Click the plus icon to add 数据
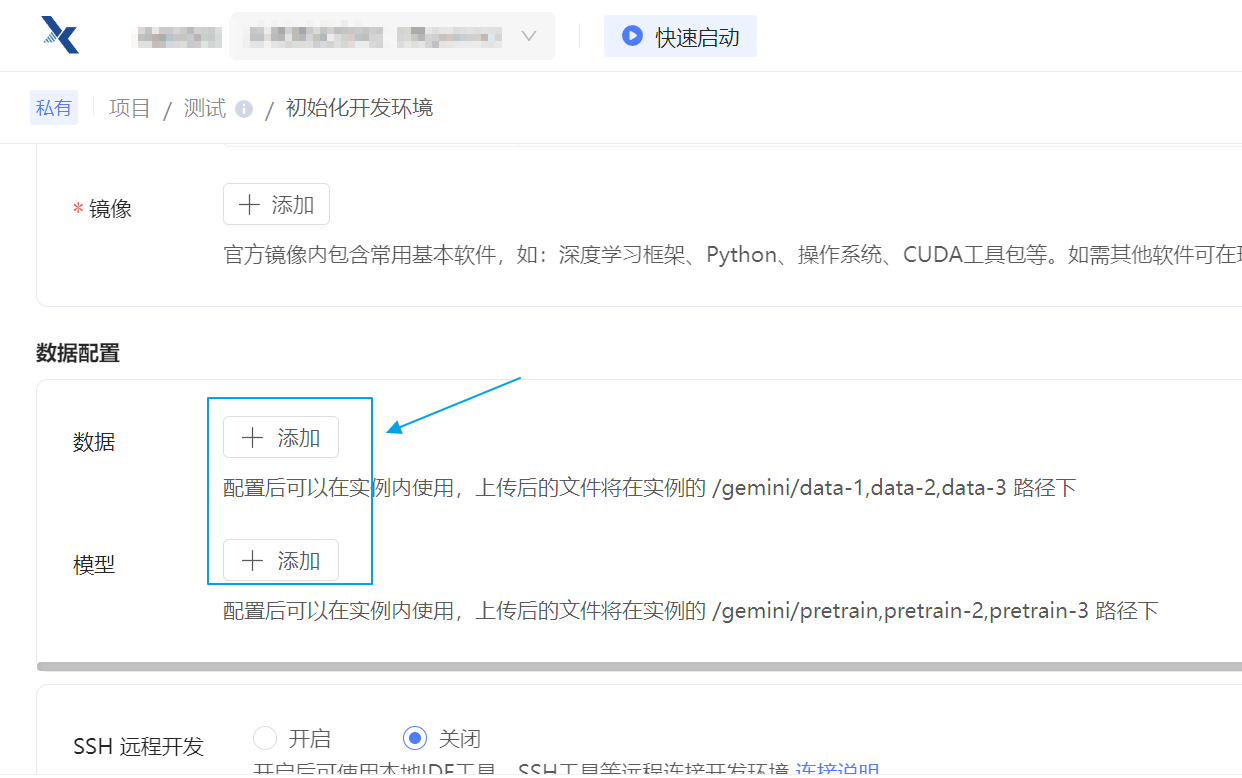 click(x=253, y=438)
